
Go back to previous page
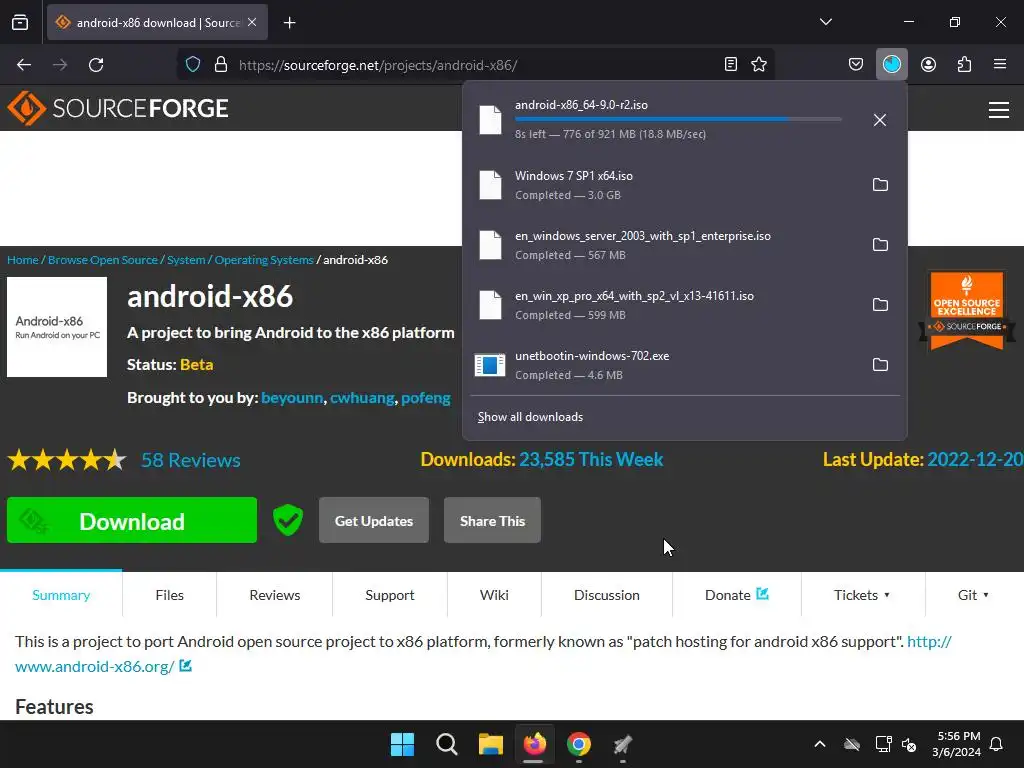(x=24, y=64)
